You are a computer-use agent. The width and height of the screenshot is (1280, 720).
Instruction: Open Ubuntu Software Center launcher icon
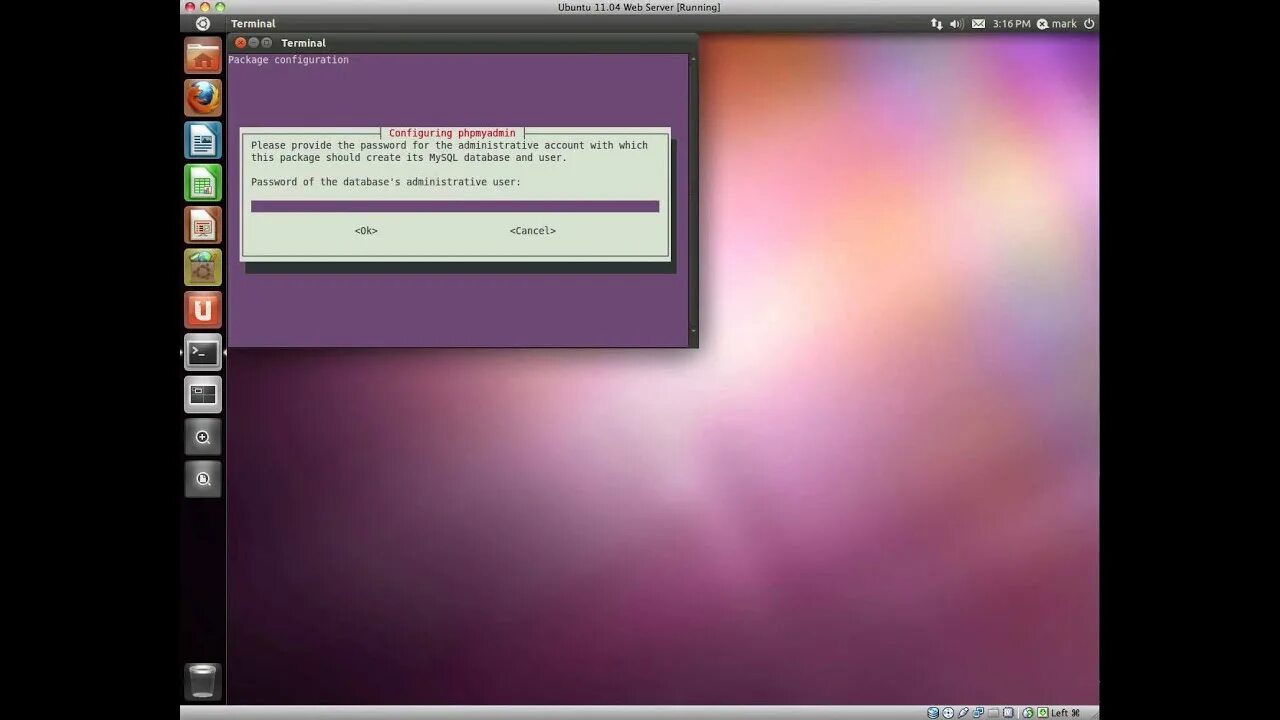pyautogui.click(x=203, y=268)
